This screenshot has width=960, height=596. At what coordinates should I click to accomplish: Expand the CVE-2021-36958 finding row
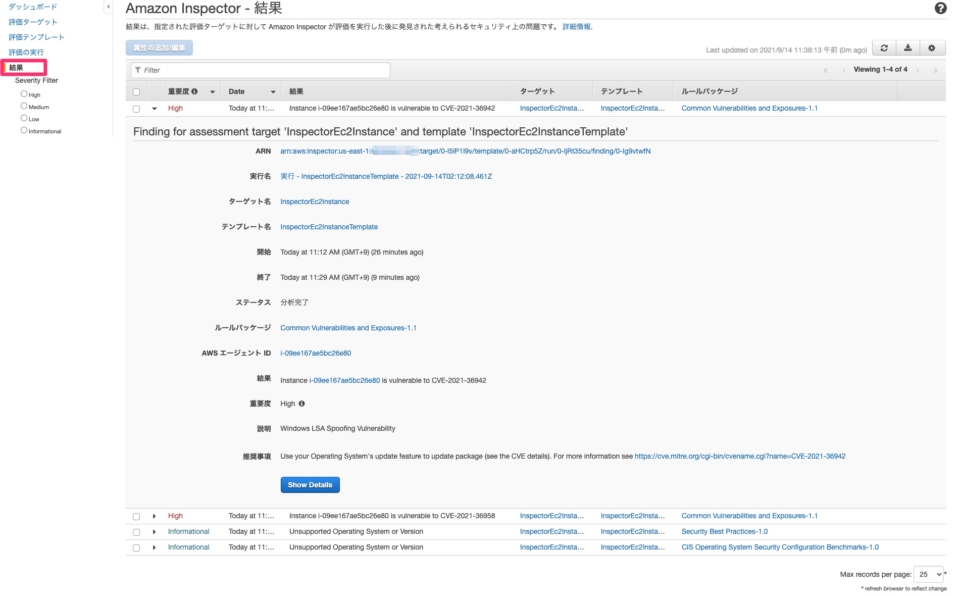(x=154, y=516)
